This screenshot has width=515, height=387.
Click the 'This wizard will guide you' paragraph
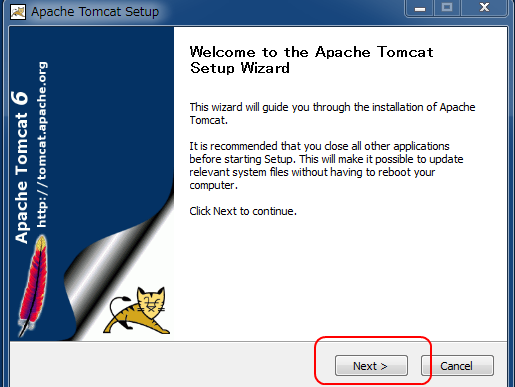(x=332, y=113)
